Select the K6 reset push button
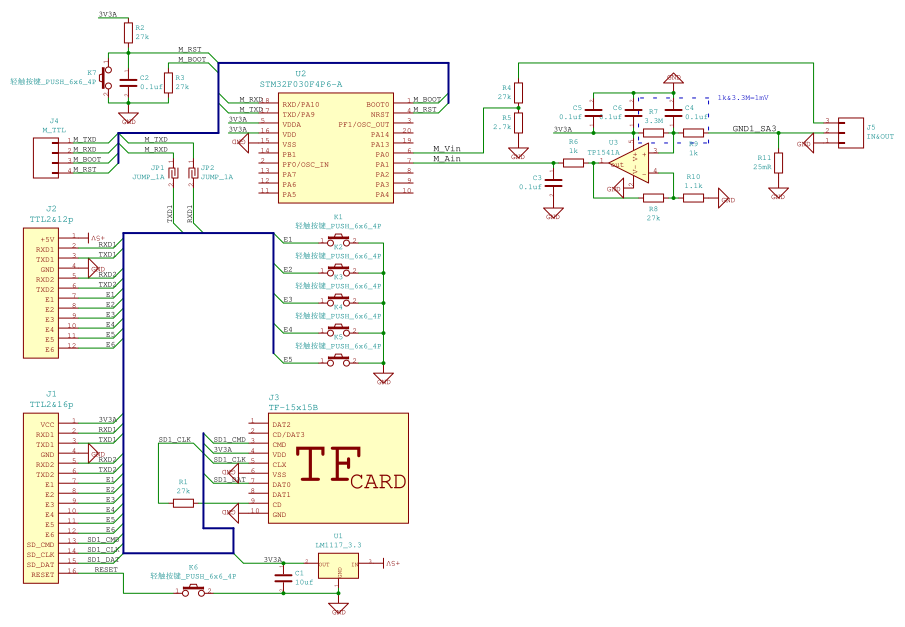The height and width of the screenshot is (627, 905). 193,592
